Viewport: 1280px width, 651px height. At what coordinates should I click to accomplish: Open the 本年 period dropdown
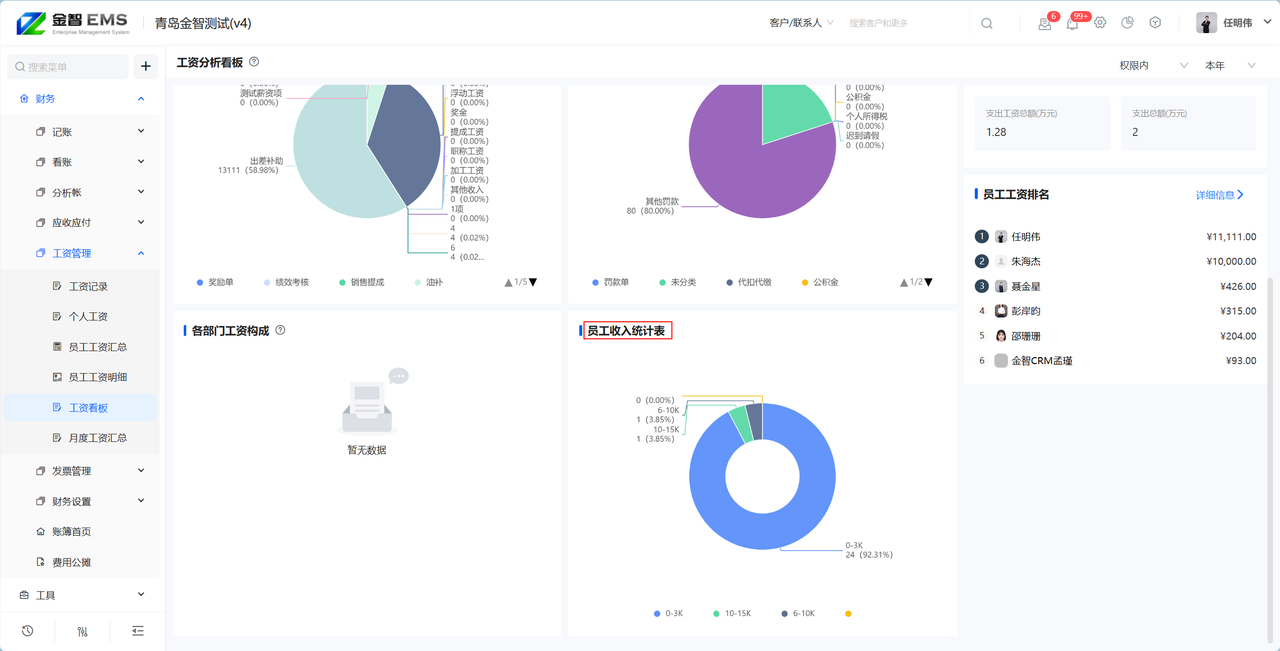1230,65
